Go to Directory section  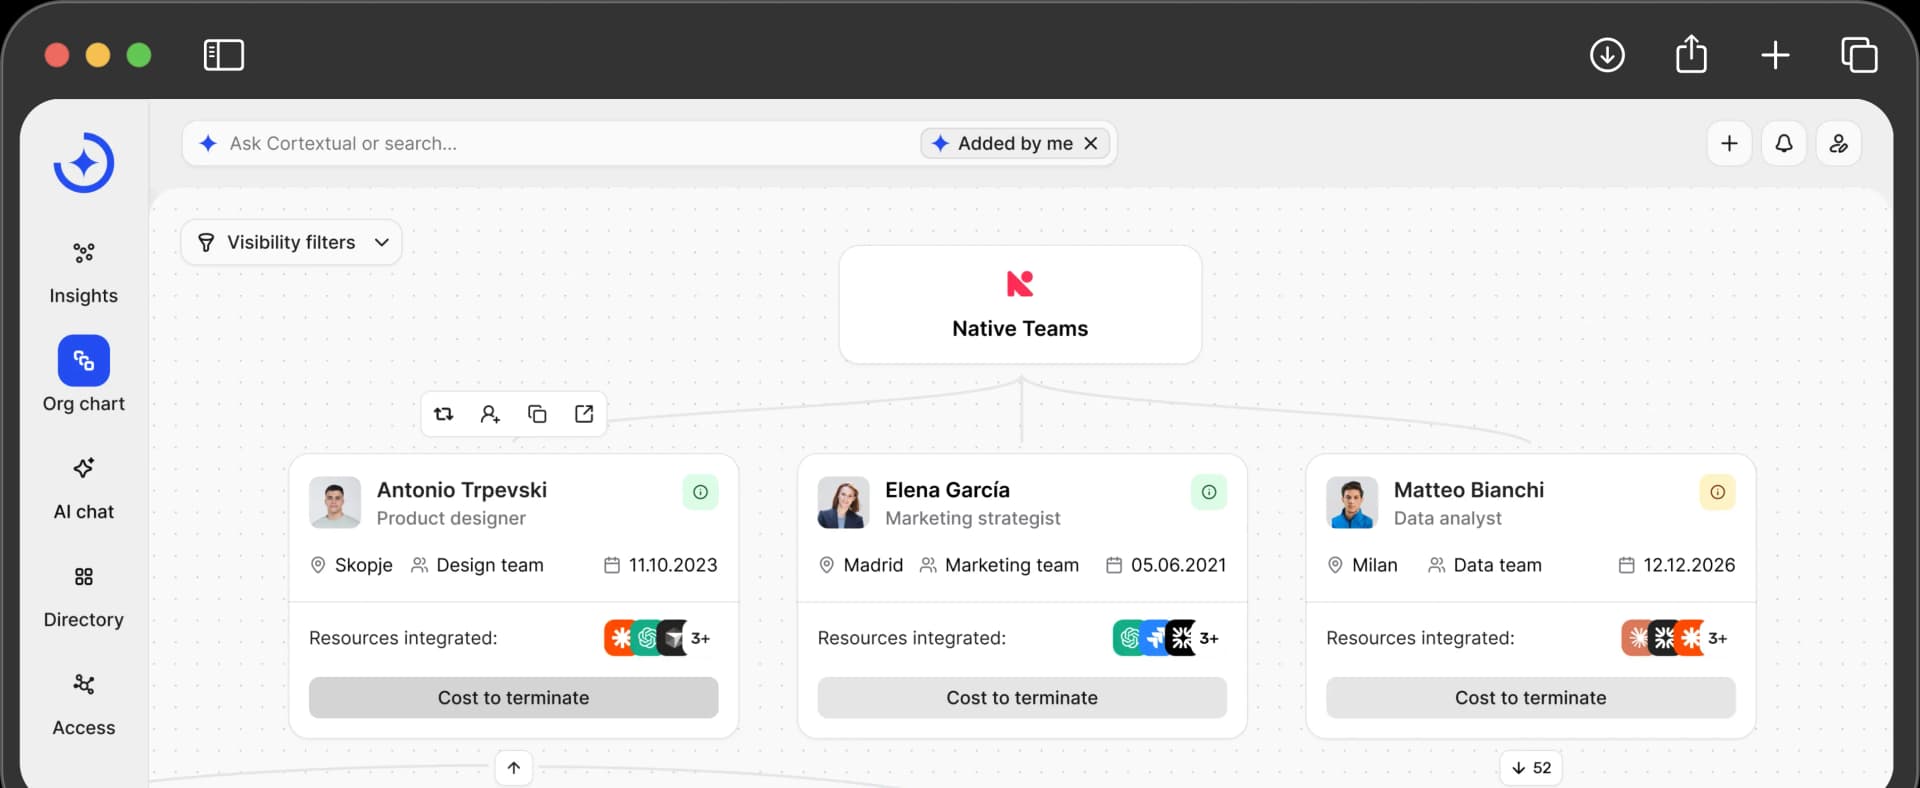[x=84, y=597]
